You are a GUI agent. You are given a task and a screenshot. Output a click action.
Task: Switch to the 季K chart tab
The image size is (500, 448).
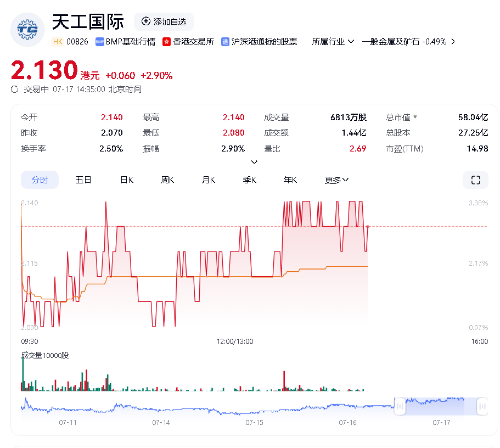pyautogui.click(x=249, y=180)
